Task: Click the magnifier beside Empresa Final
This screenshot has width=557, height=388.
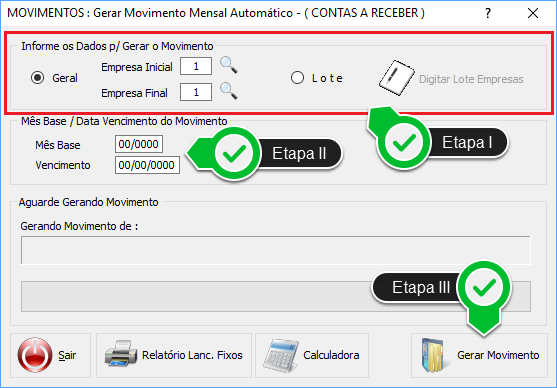Action: [x=229, y=91]
